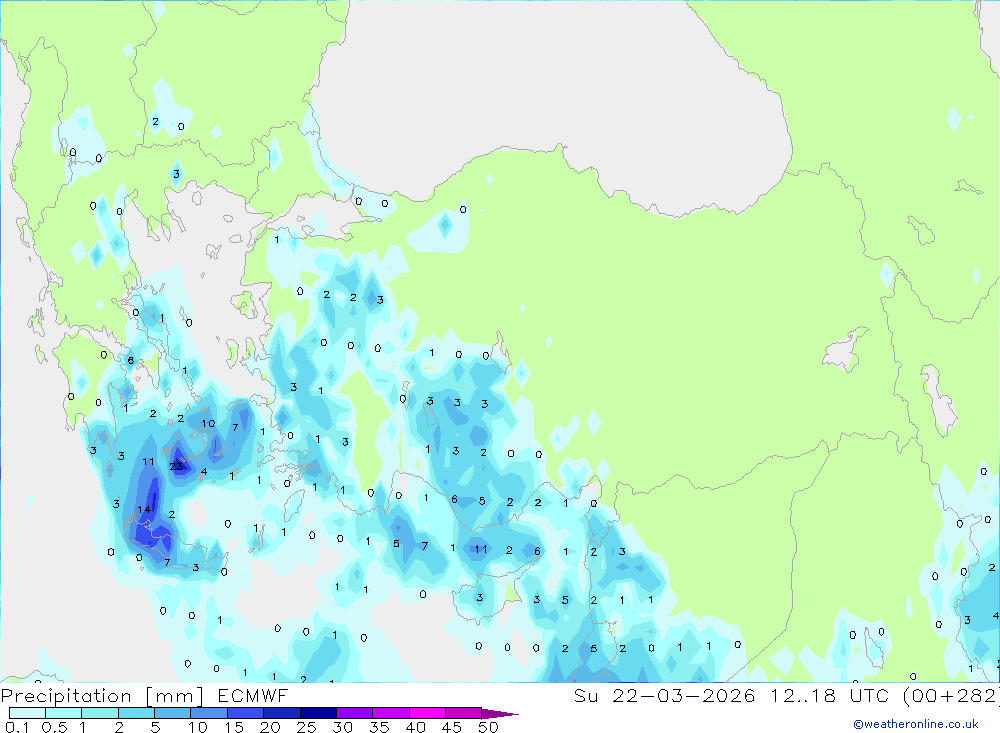Click the '50' legend scale label
This screenshot has width=1000, height=733.
click(489, 727)
